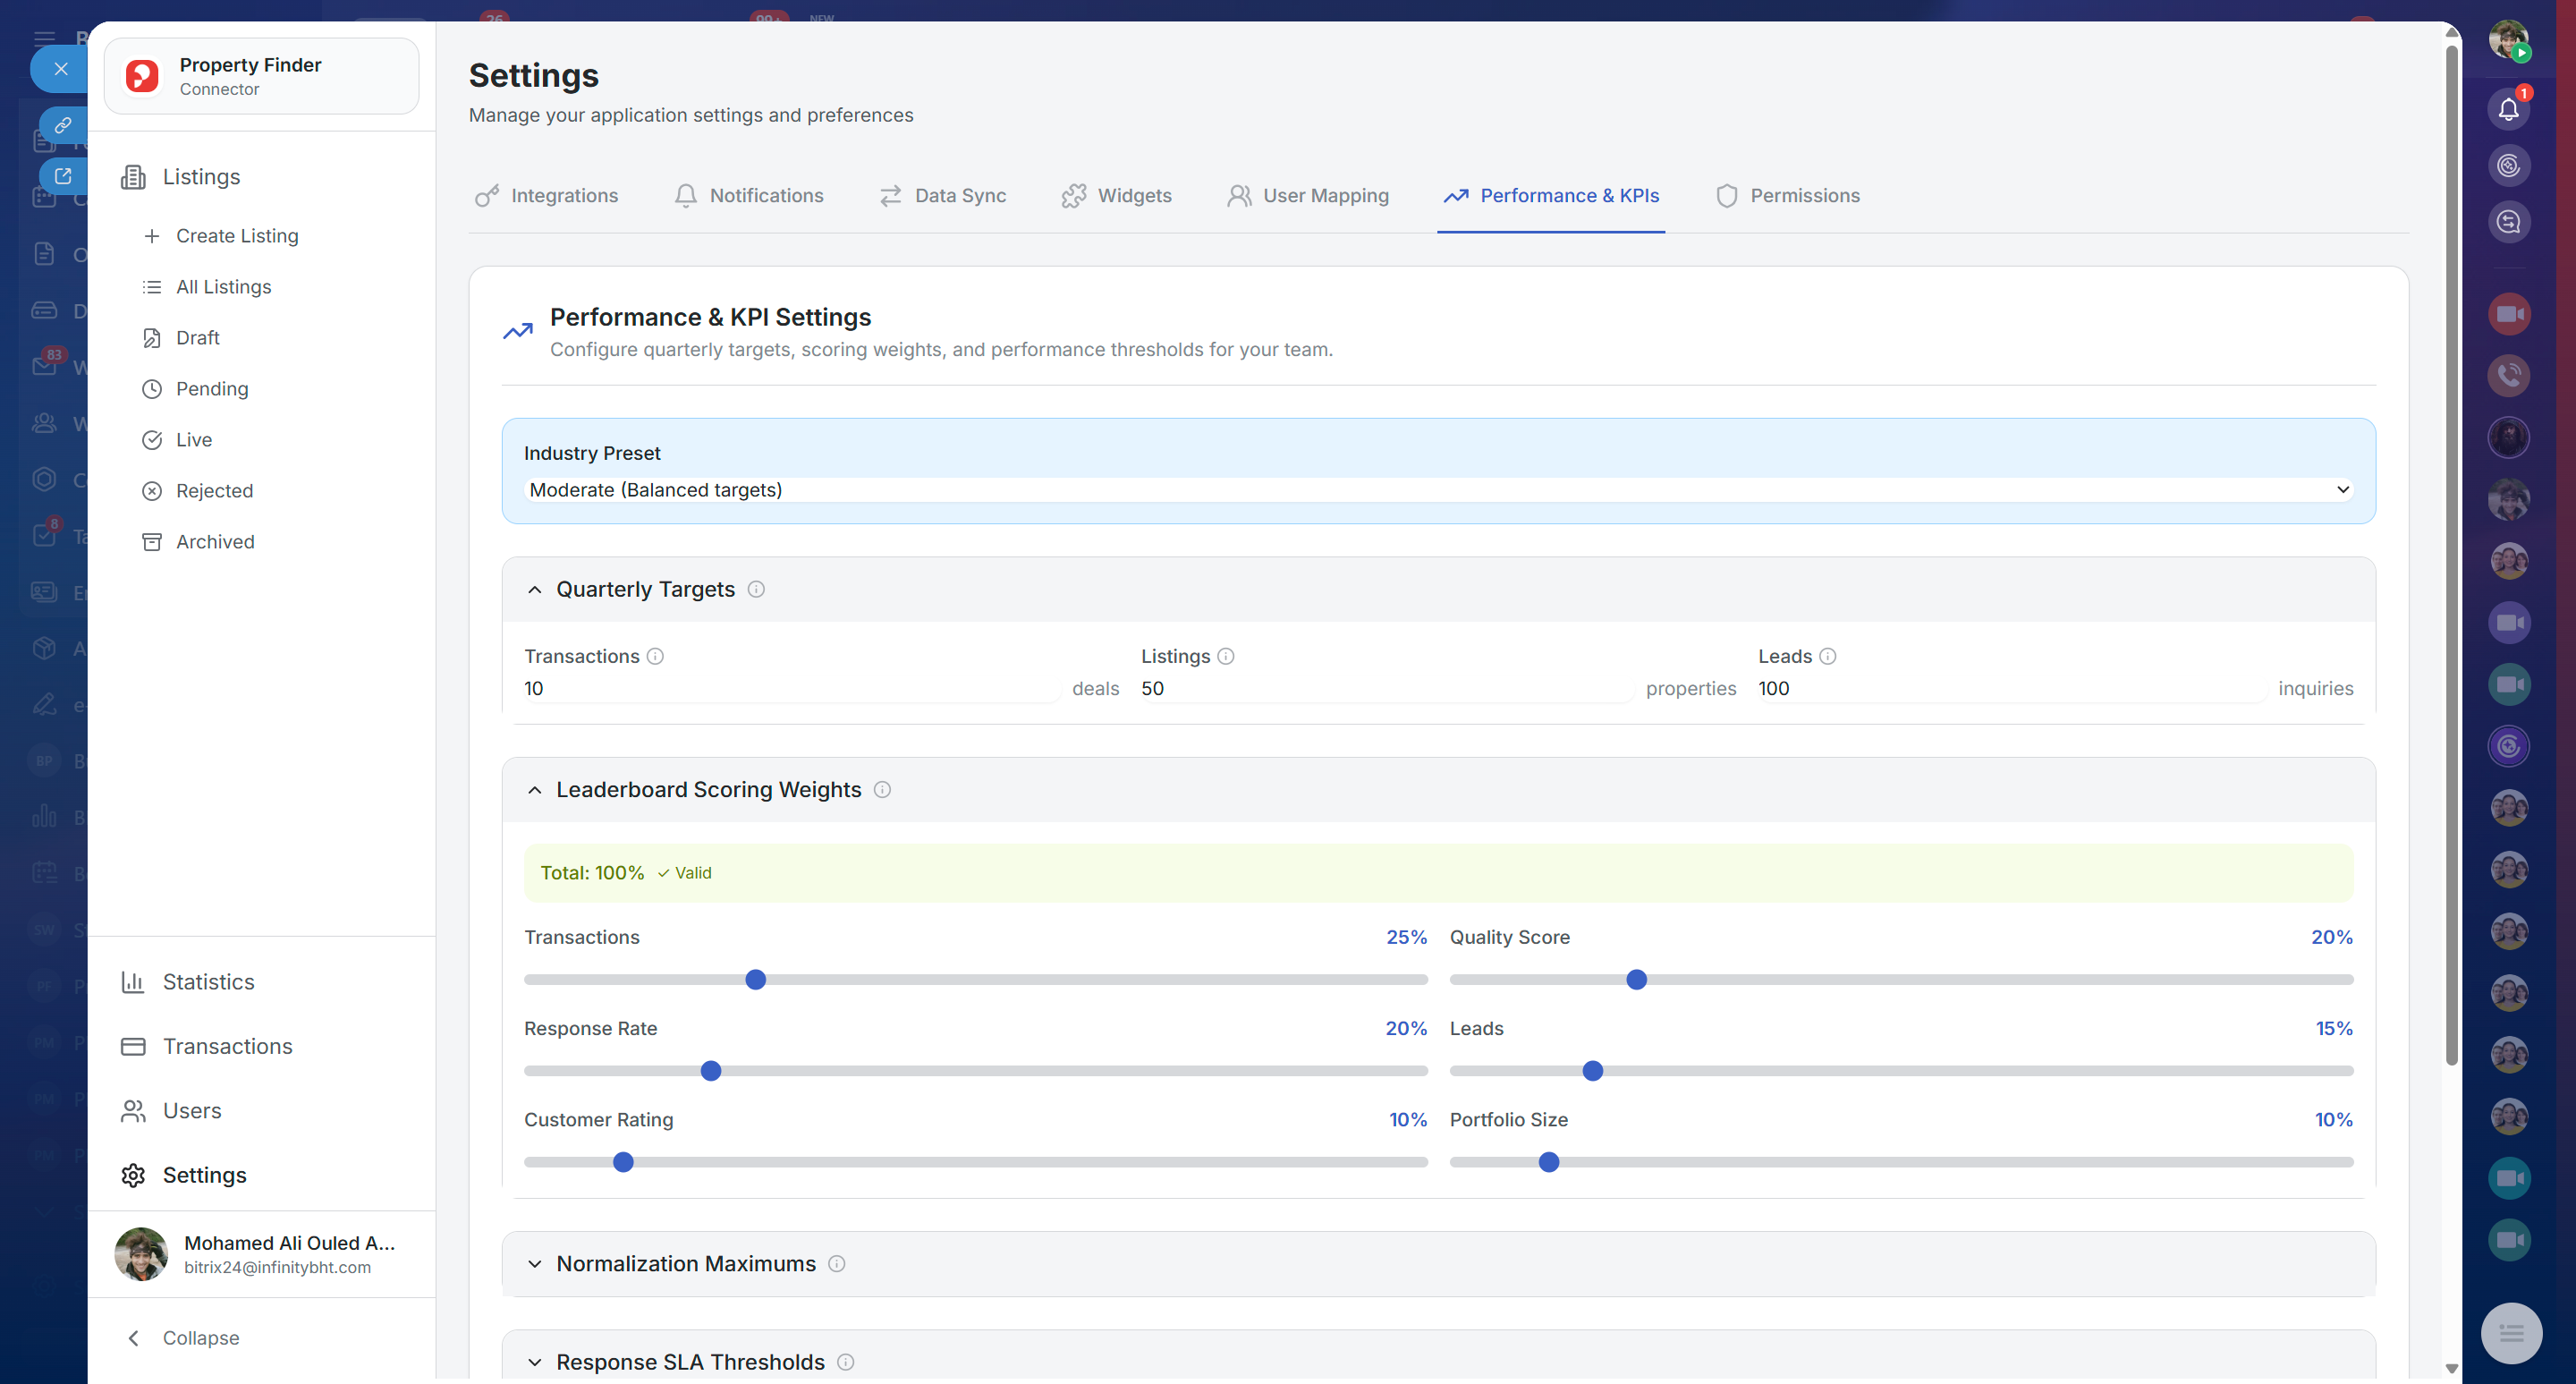Open Create Listing in sidebar
This screenshot has width=2576, height=1384.
[236, 236]
